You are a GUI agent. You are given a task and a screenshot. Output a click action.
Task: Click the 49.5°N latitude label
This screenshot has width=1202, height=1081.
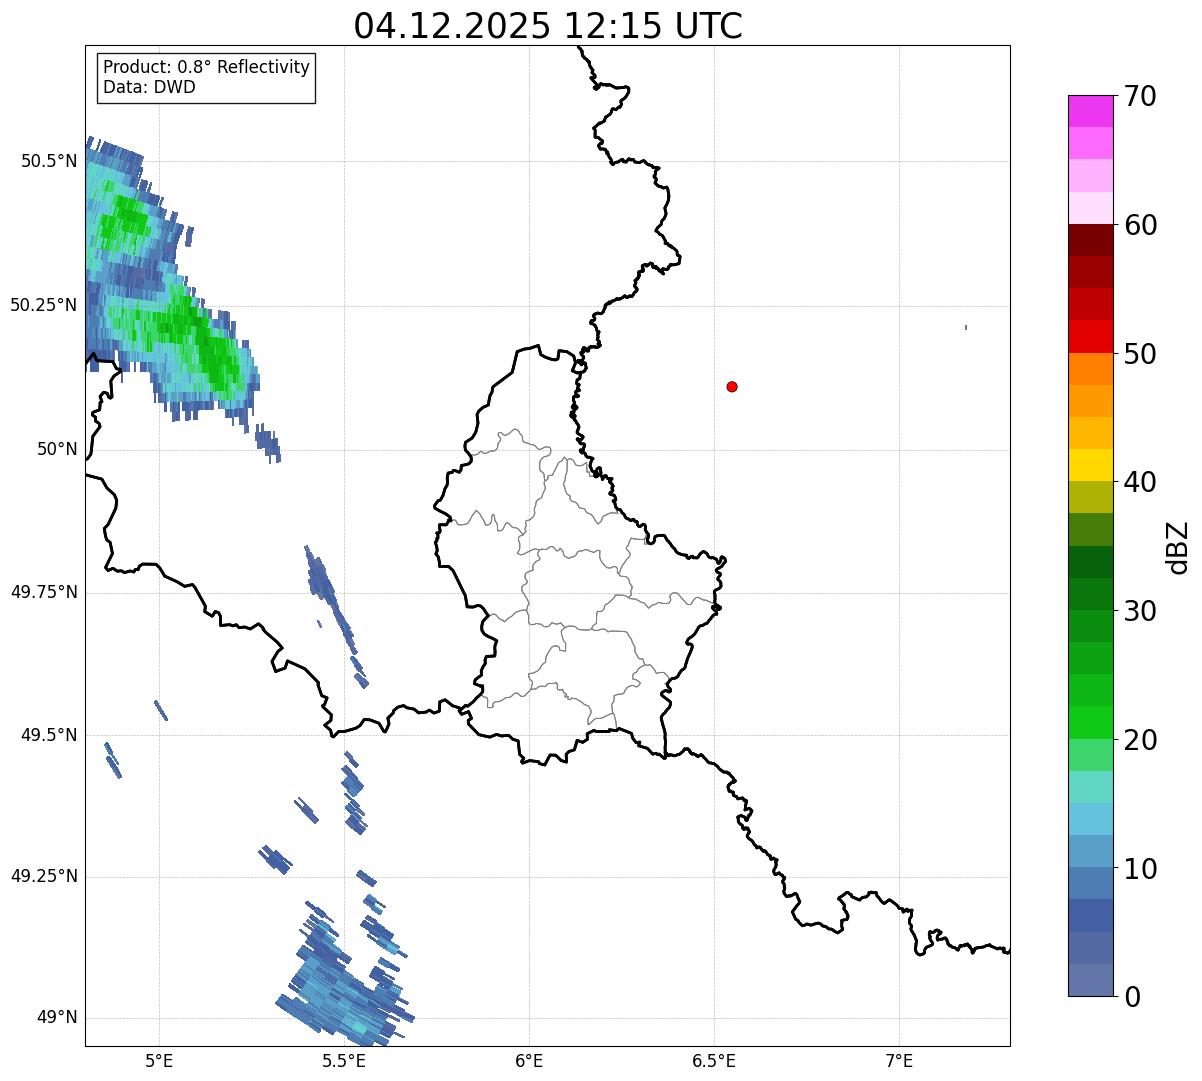click(x=49, y=735)
